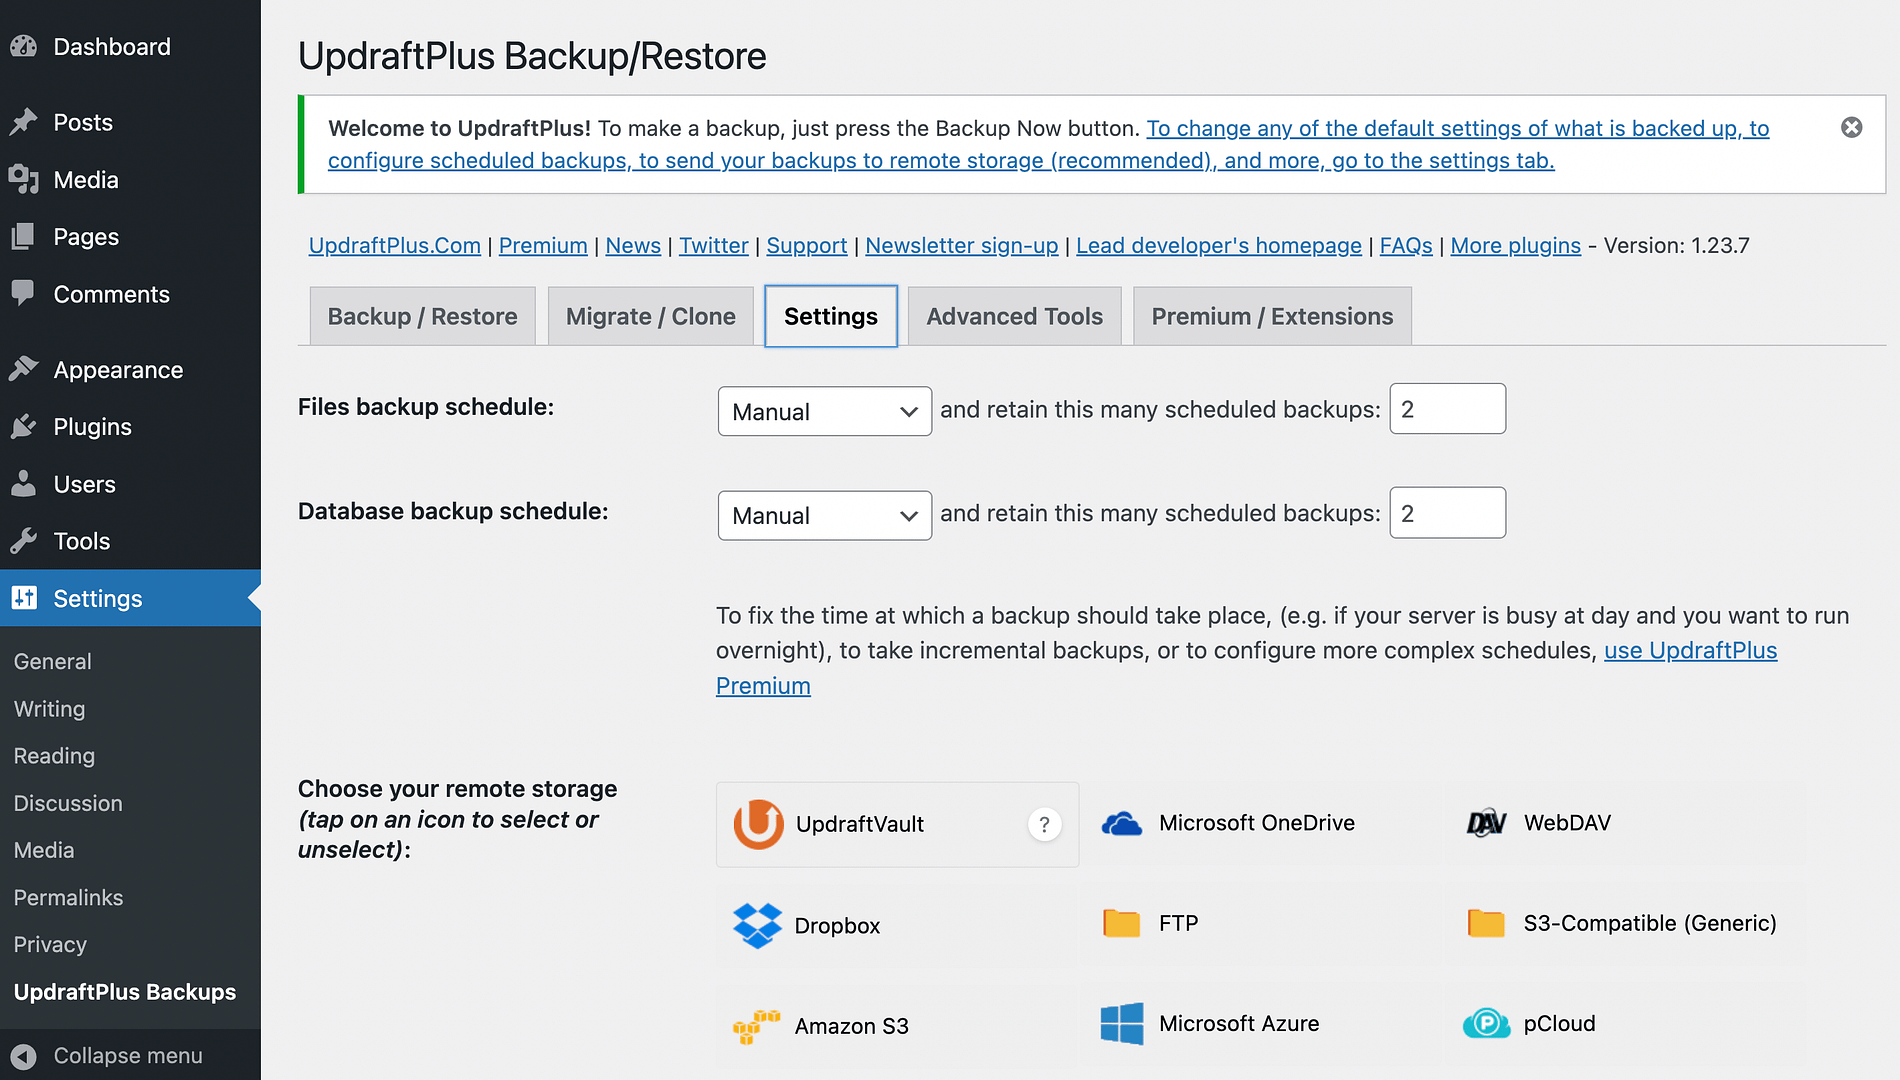This screenshot has height=1080, width=1900.
Task: Switch to the Advanced Tools tab
Action: pyautogui.click(x=1014, y=316)
